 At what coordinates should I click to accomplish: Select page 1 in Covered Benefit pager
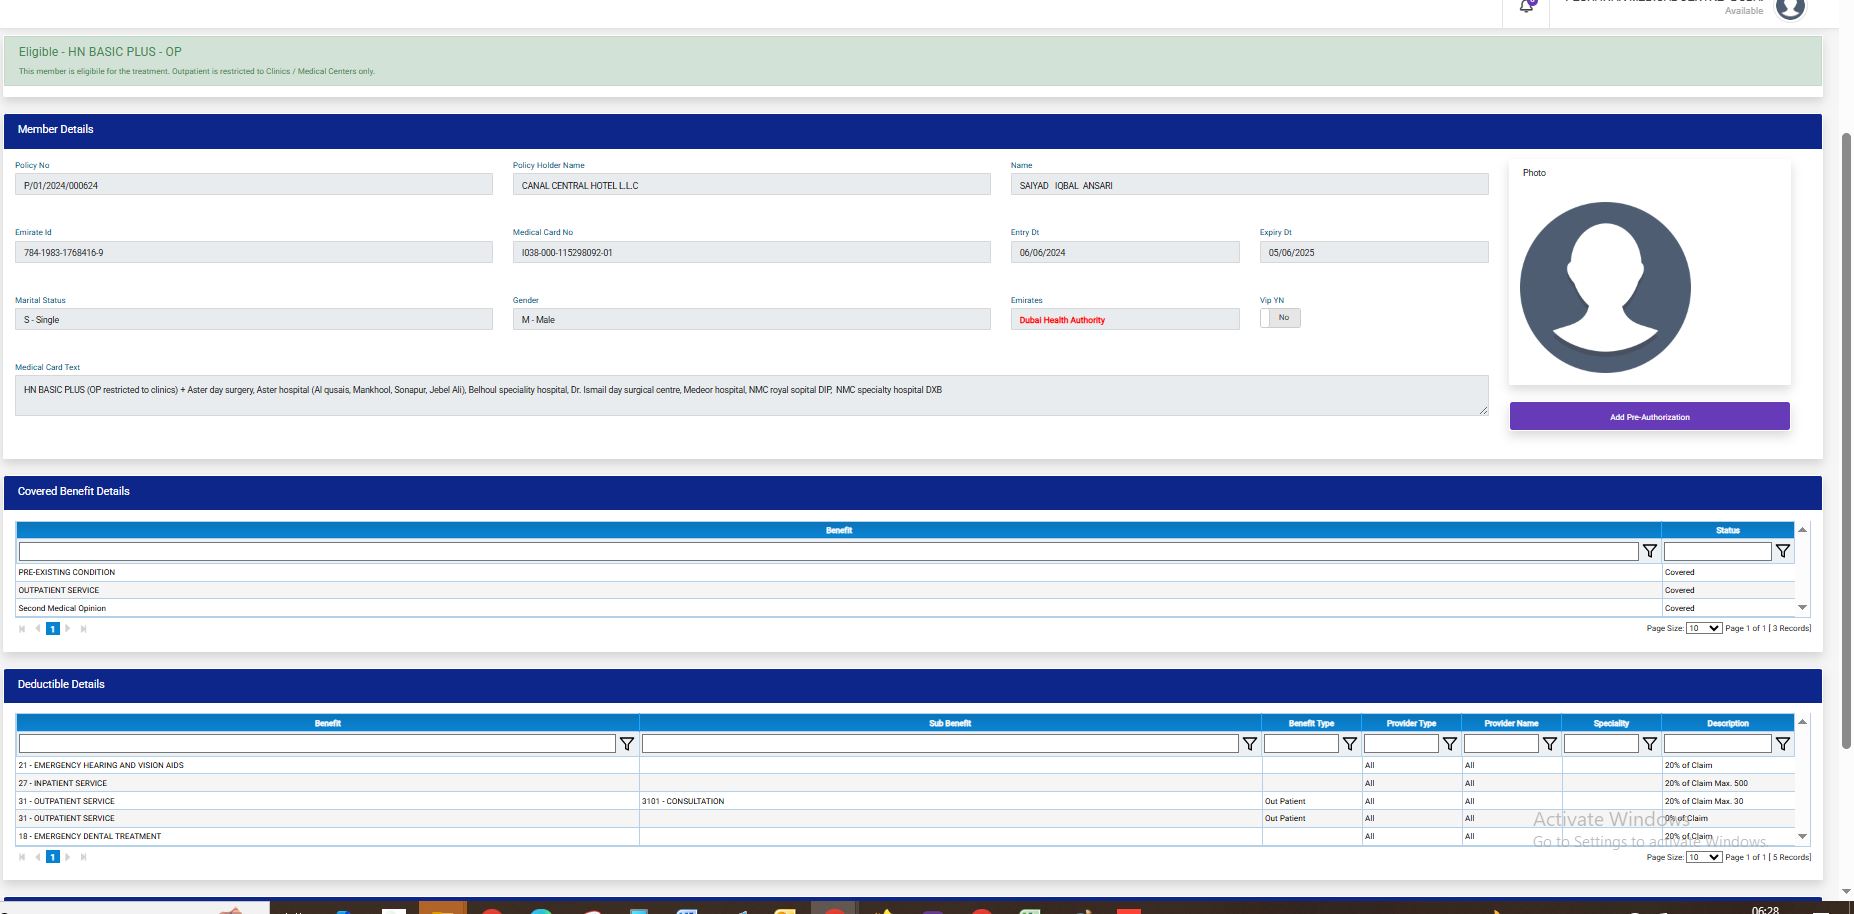(53, 629)
